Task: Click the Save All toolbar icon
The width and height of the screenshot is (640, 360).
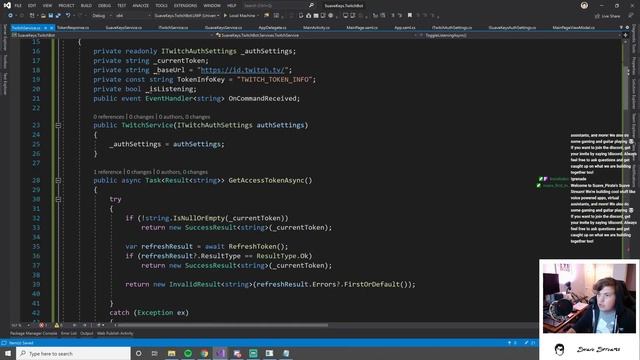Action: click(x=58, y=16)
